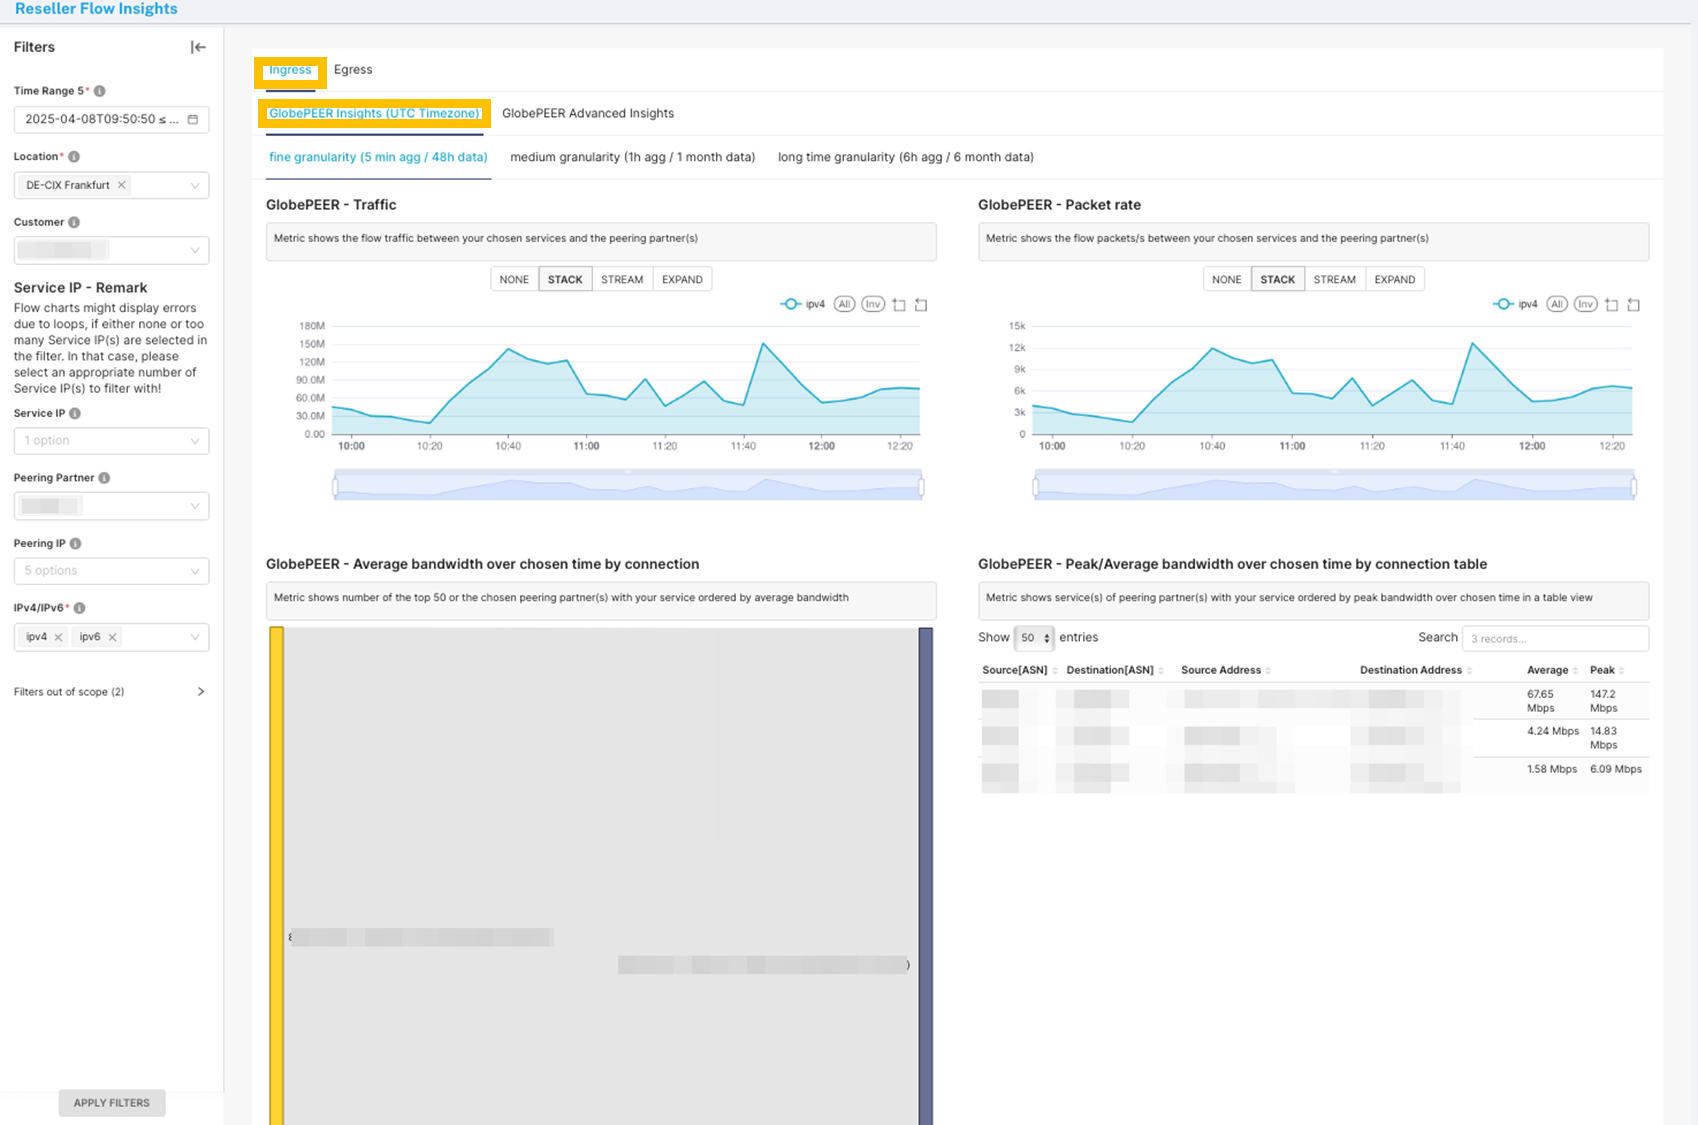The width and height of the screenshot is (1698, 1125).
Task: Change the Show entries count selector
Action: click(1034, 638)
